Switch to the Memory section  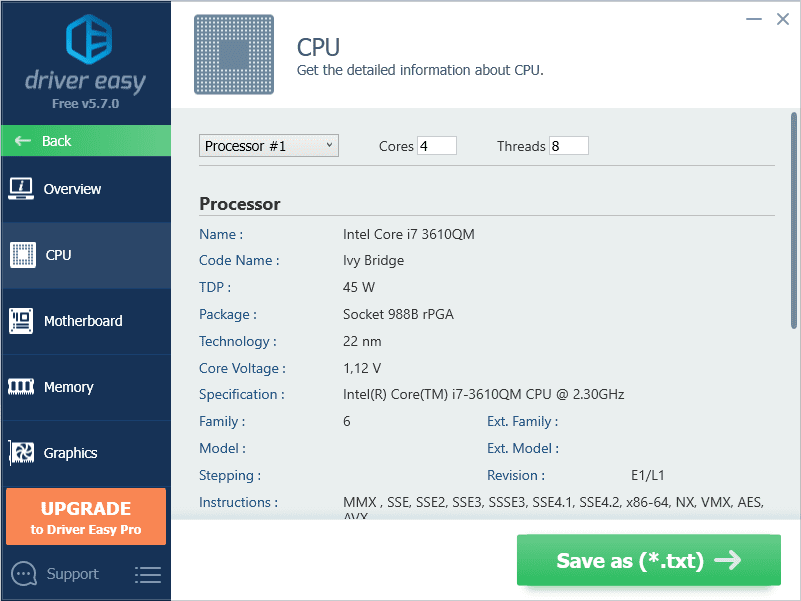point(69,387)
